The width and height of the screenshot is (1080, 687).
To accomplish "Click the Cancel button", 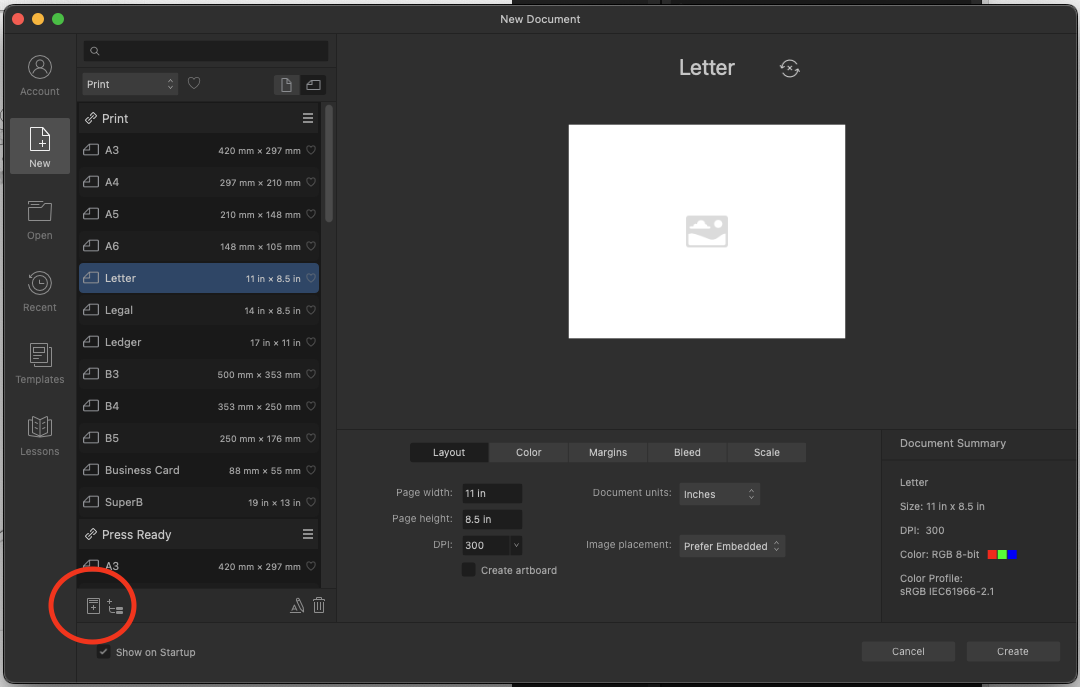I will coord(908,651).
